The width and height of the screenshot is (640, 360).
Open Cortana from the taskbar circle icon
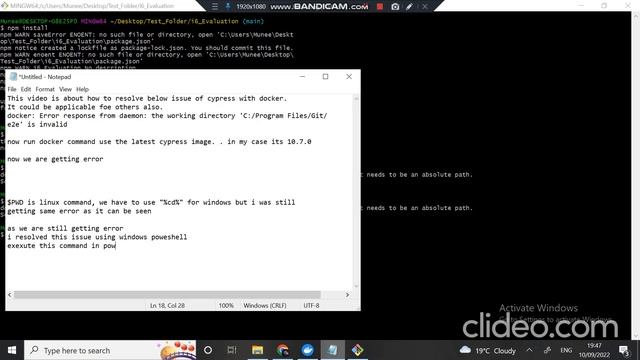coord(208,350)
